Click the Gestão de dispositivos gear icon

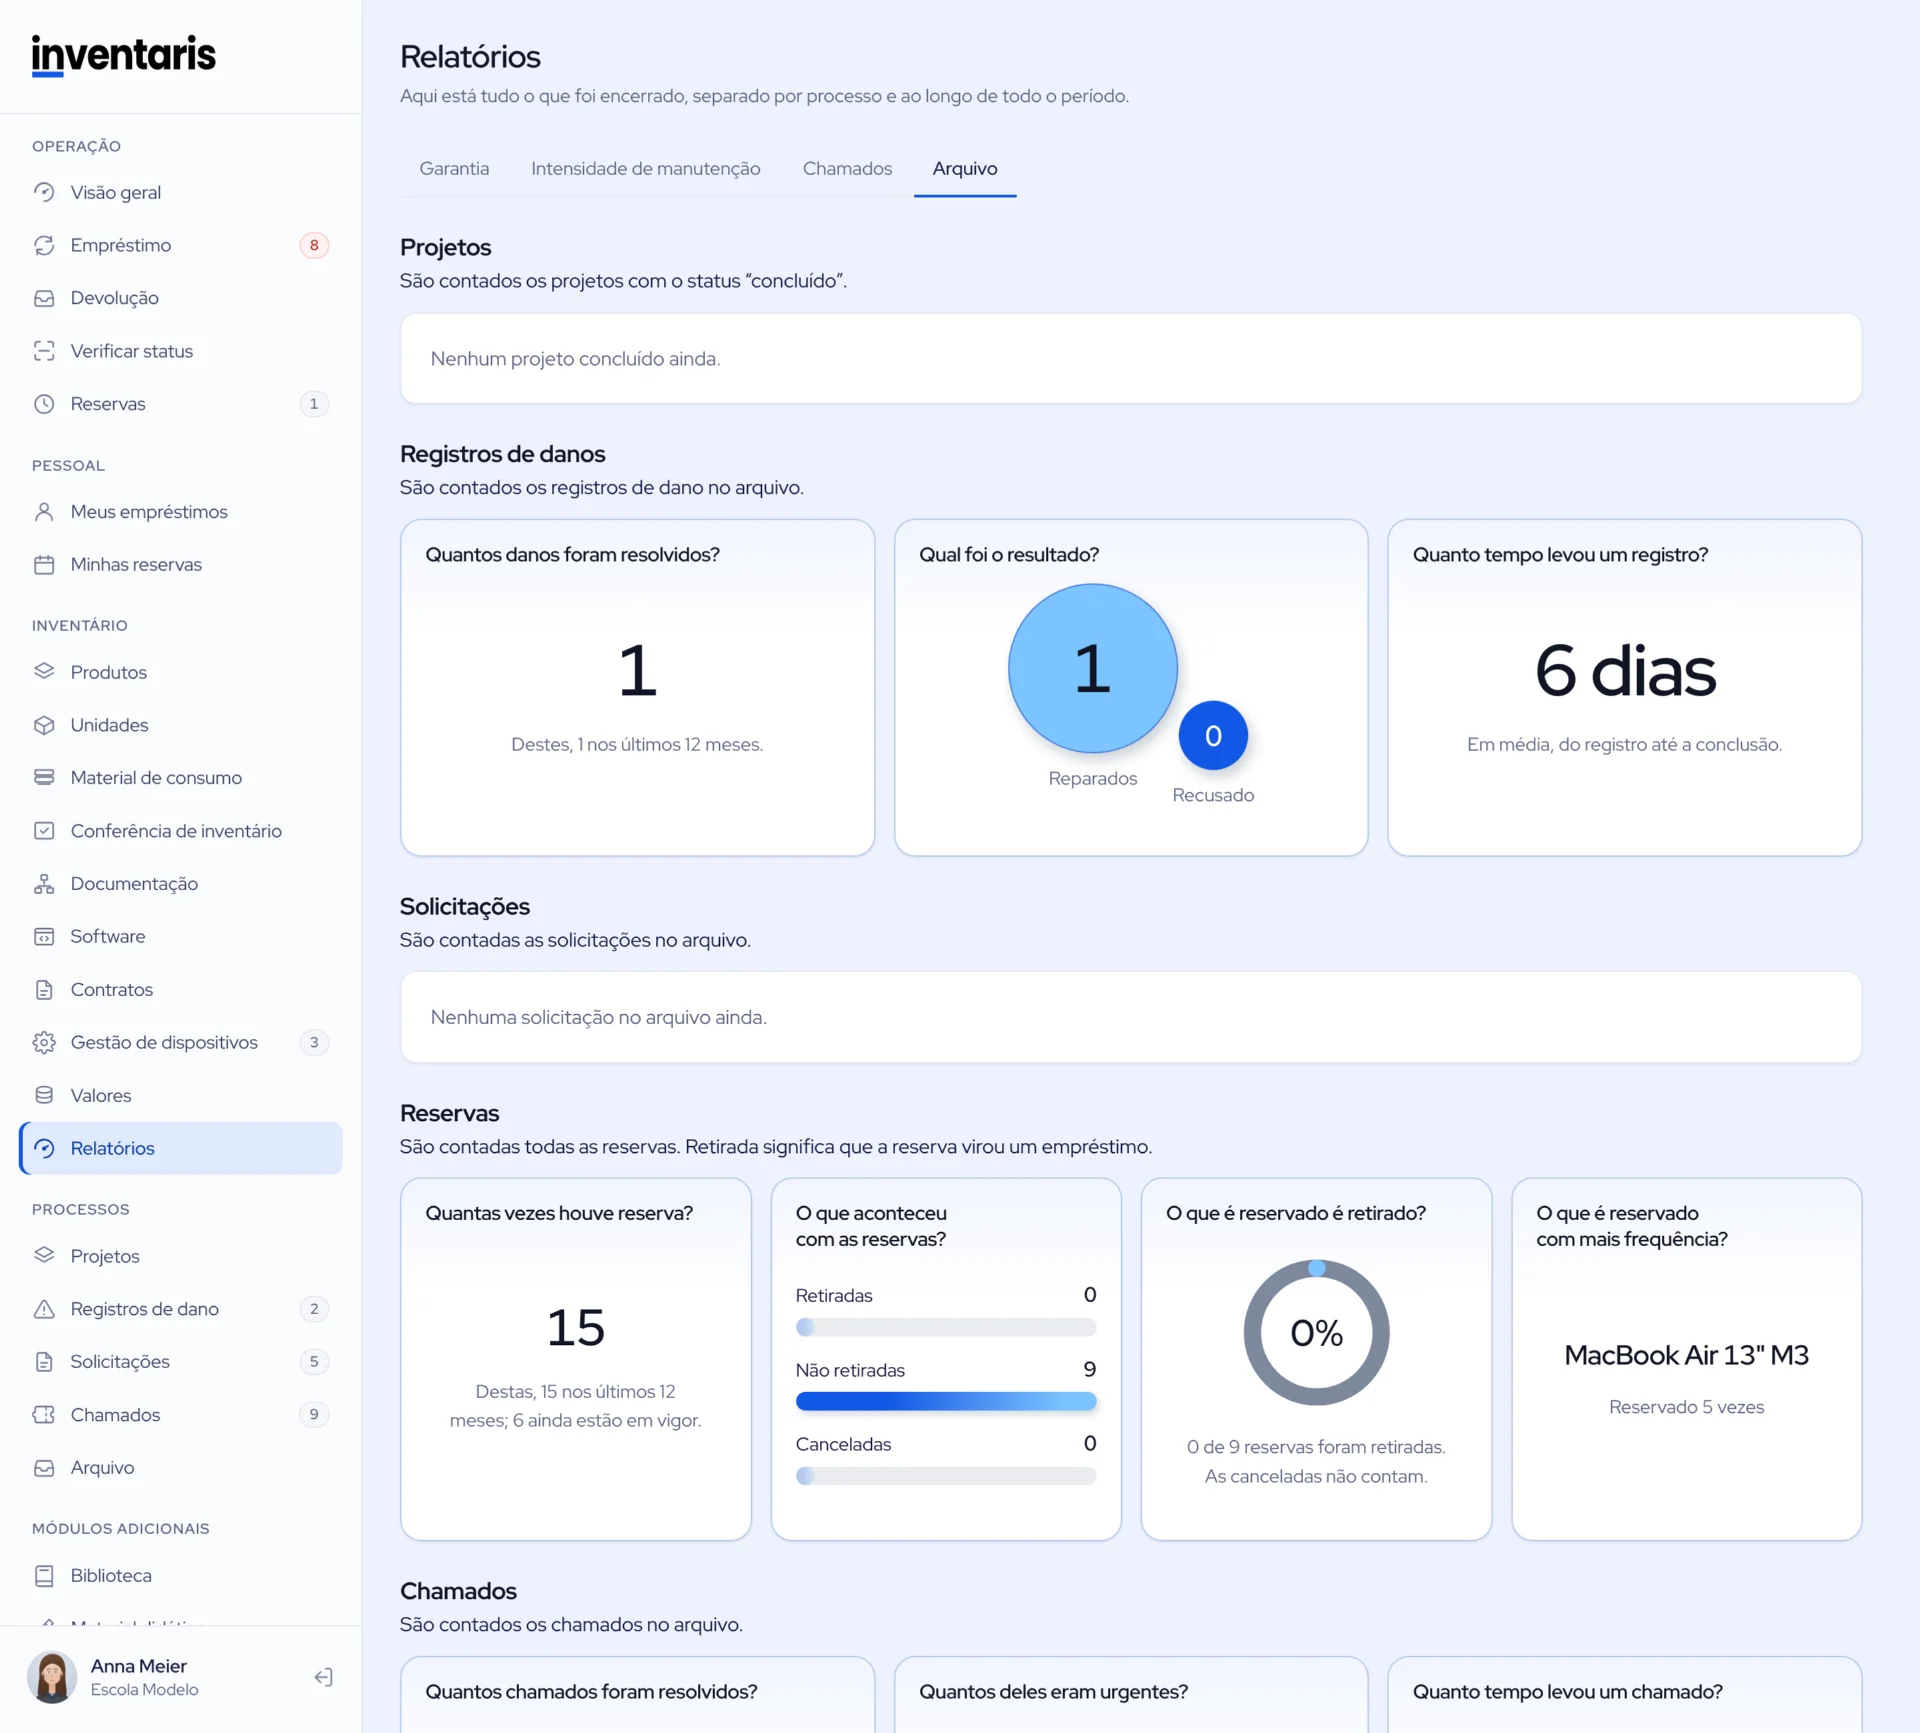(44, 1042)
